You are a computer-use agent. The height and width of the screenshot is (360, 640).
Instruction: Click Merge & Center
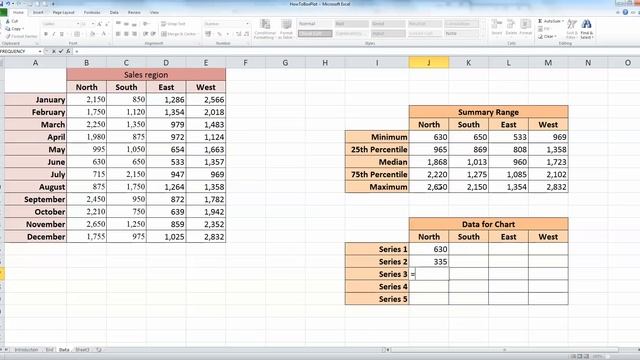(179, 34)
